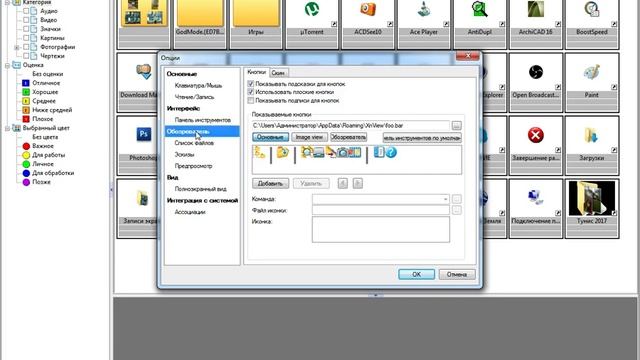Collapse the Выбранный цвет tree node
The image size is (640, 360).
pos(7,128)
